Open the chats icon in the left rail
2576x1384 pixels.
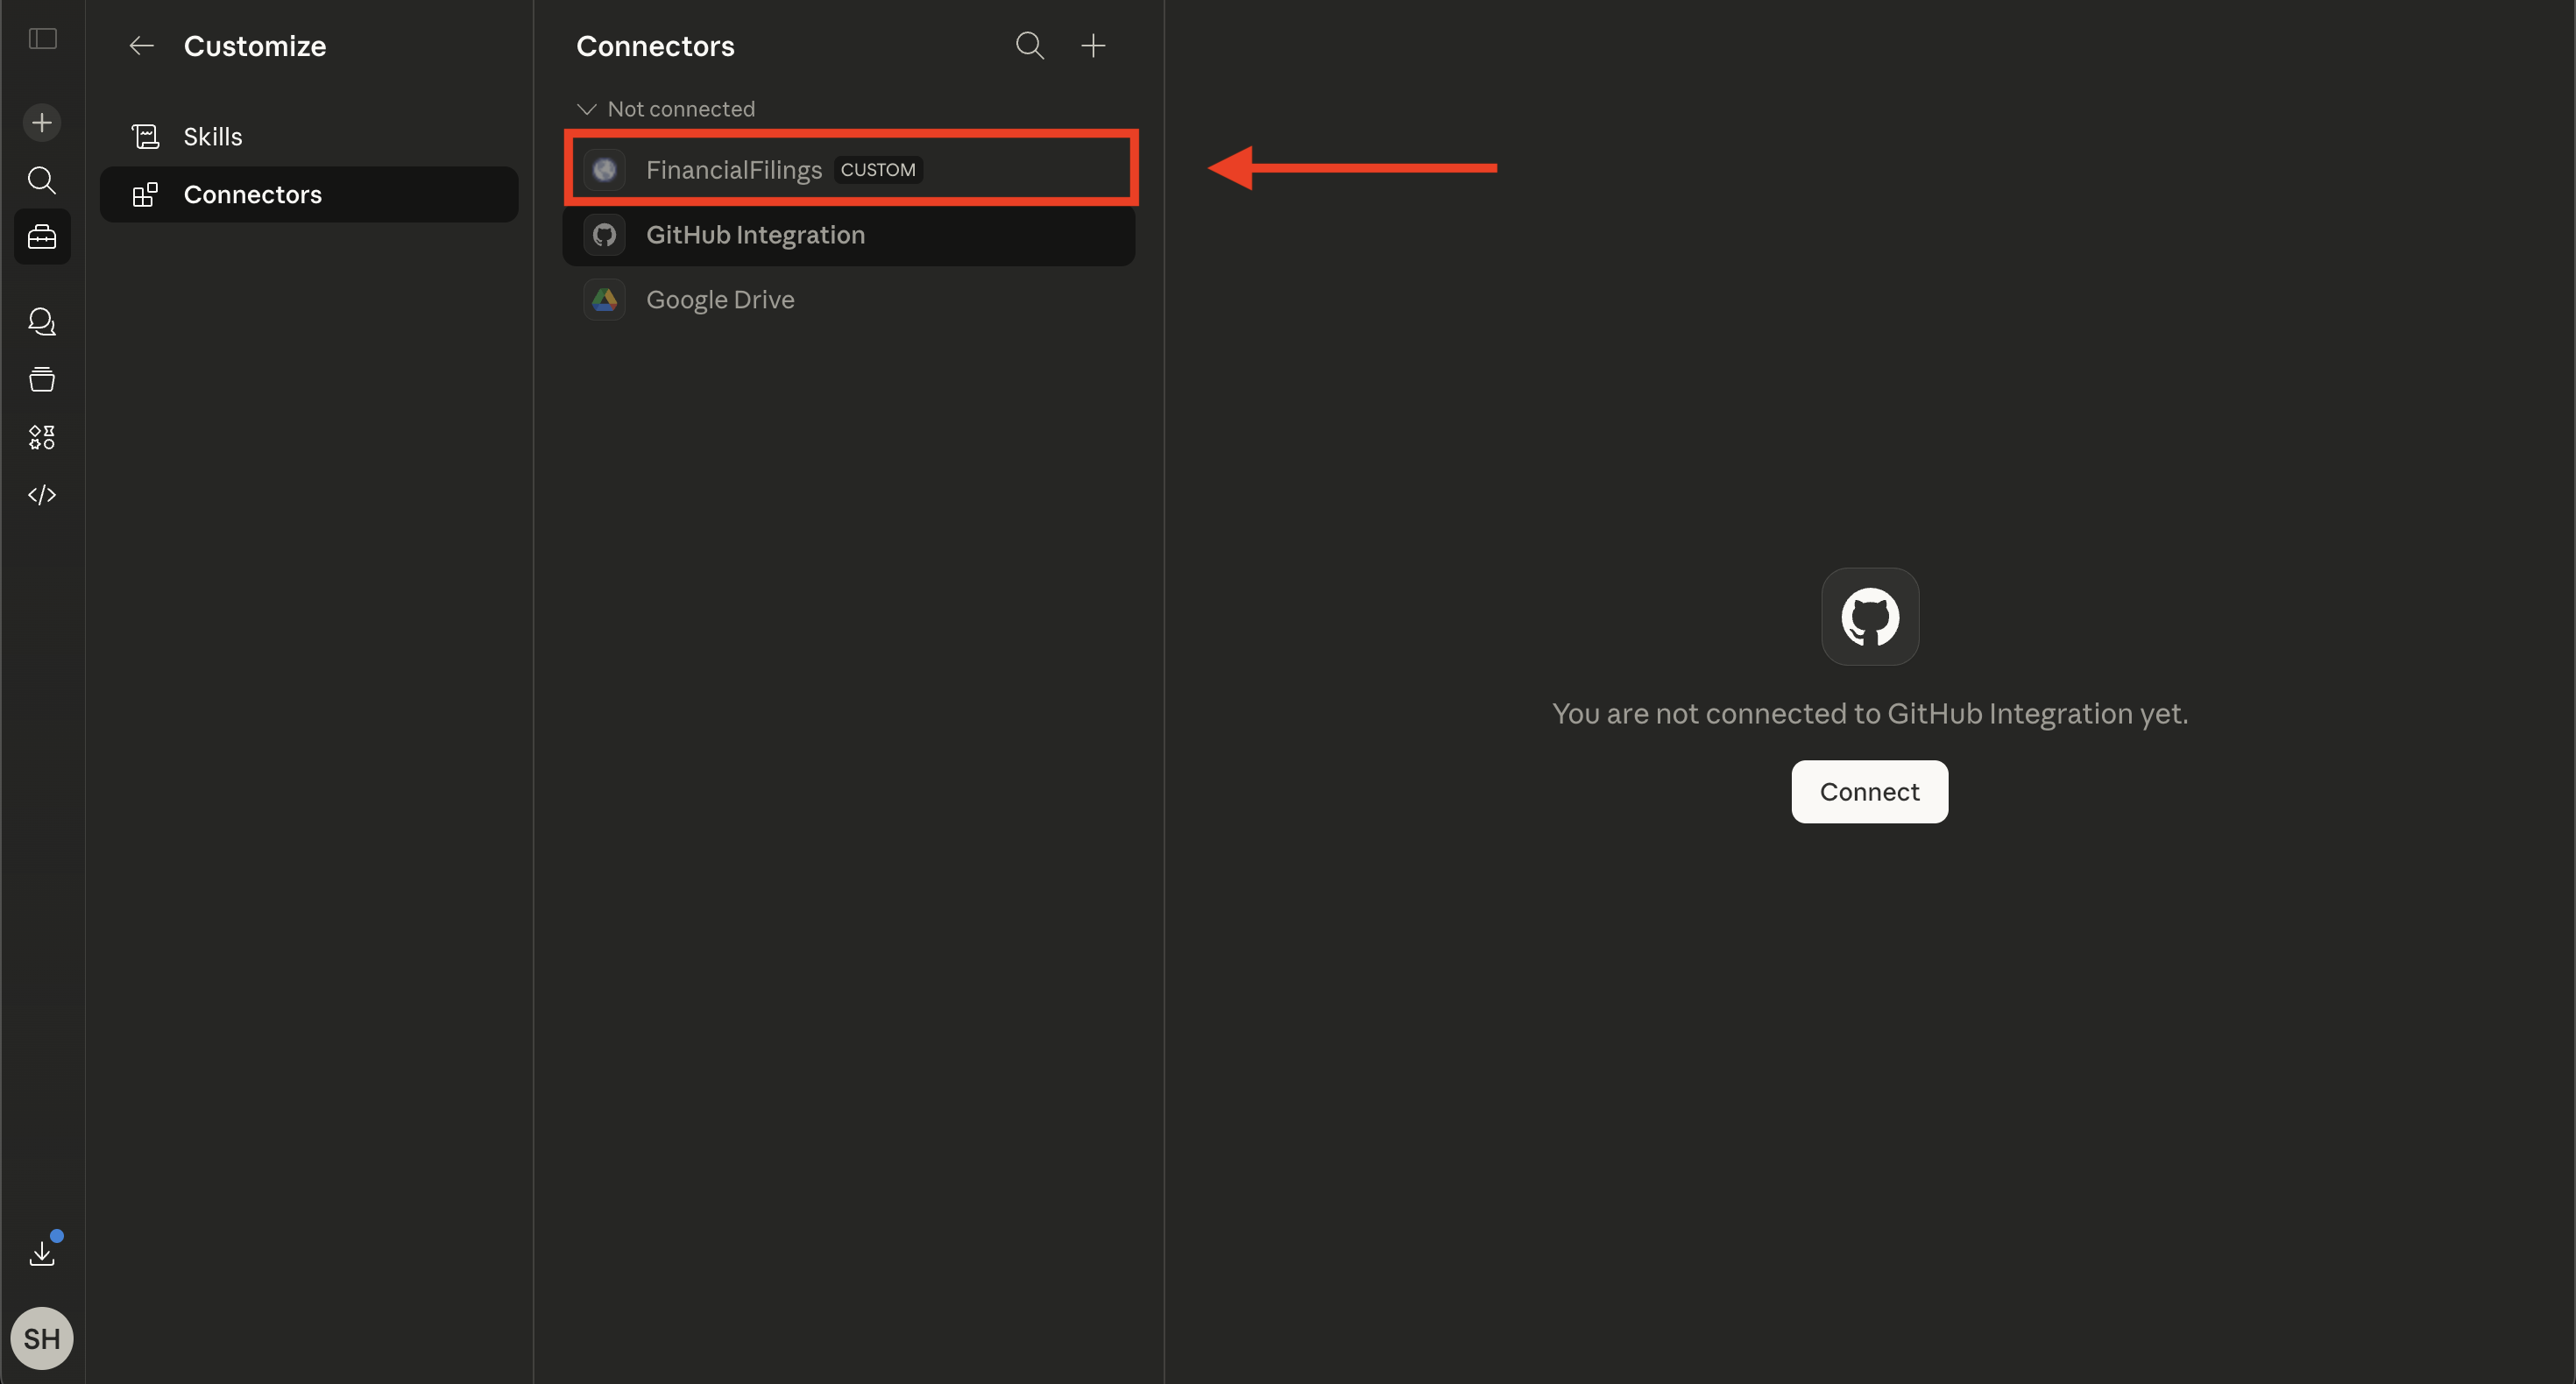(42, 322)
